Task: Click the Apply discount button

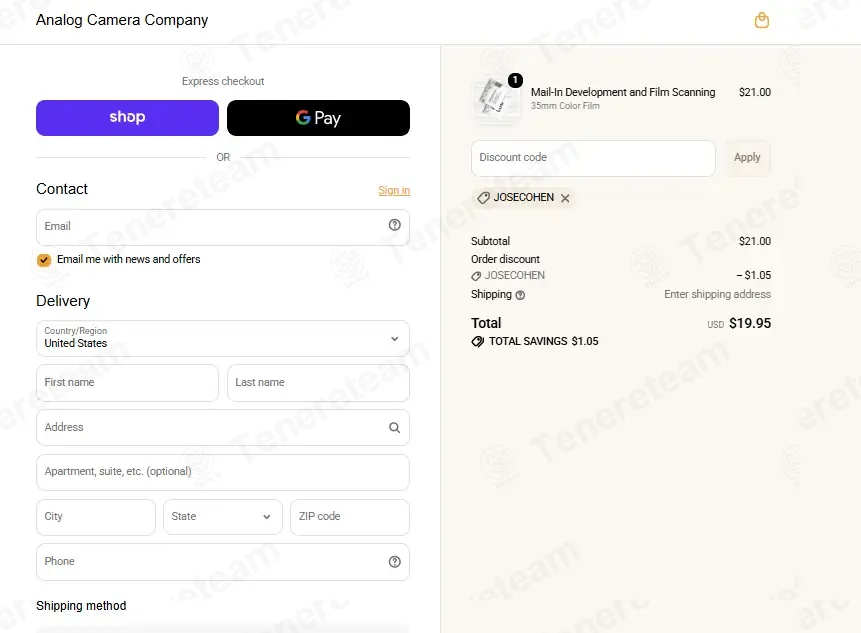Action: [x=747, y=158]
